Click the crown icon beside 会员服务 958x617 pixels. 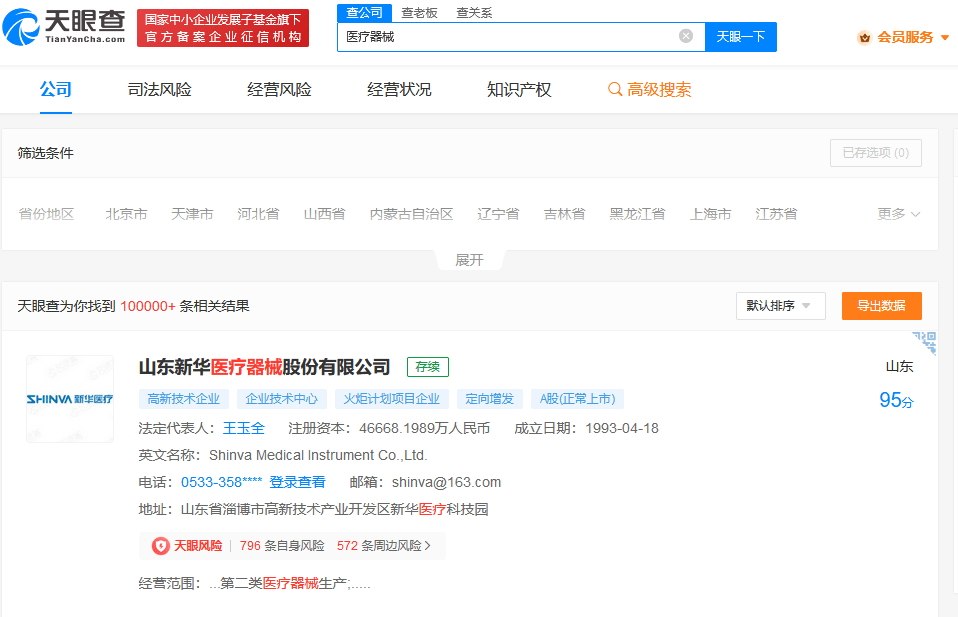[862, 37]
